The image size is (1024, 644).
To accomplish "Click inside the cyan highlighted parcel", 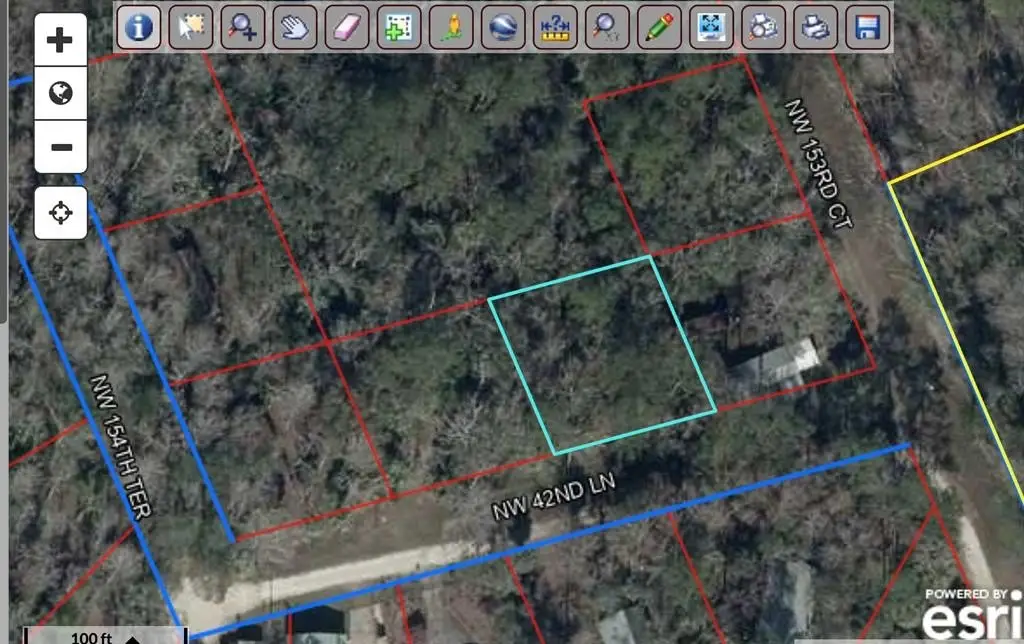I will [602, 355].
